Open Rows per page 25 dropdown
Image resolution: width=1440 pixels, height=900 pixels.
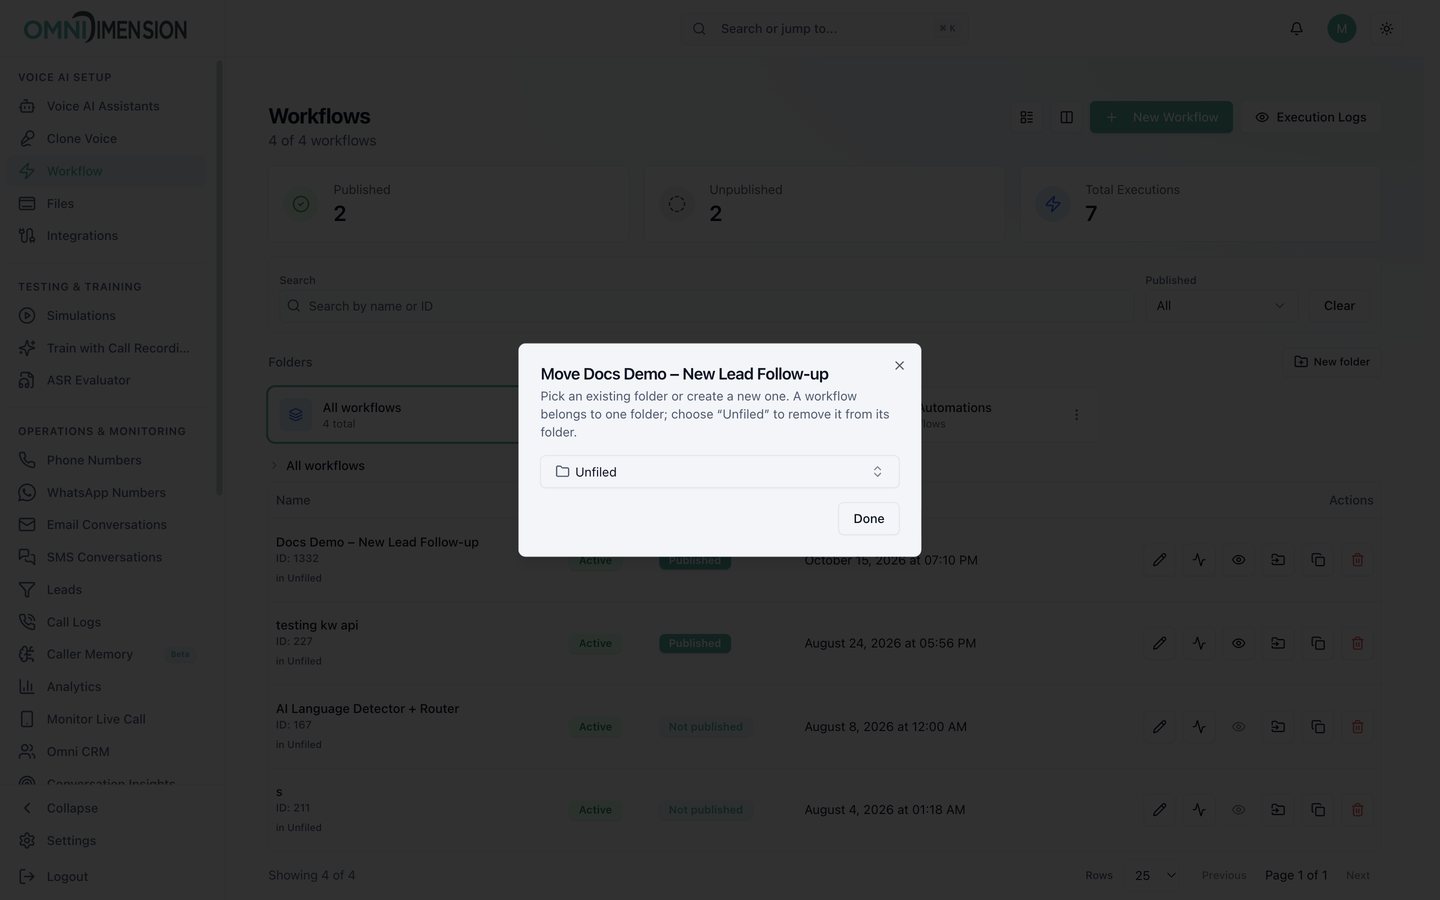(1155, 875)
